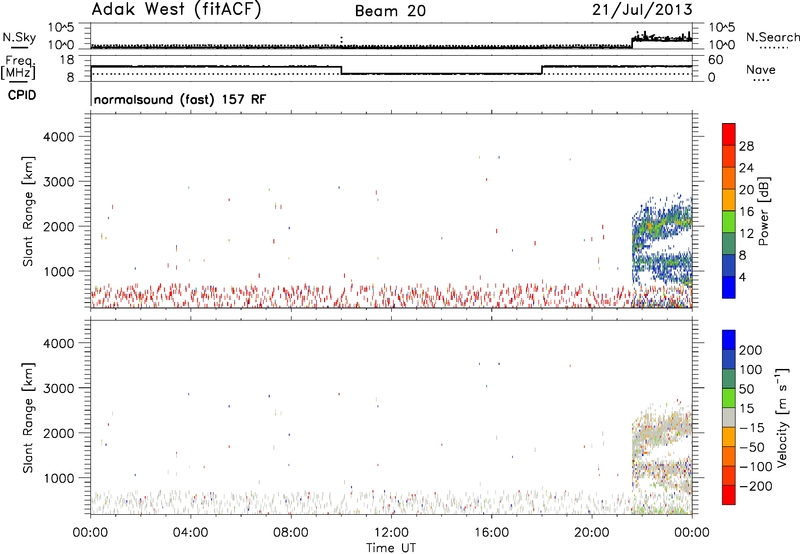This screenshot has height=554, width=800.
Task: Click the '16' tick on power colorbar
Action: [746, 211]
